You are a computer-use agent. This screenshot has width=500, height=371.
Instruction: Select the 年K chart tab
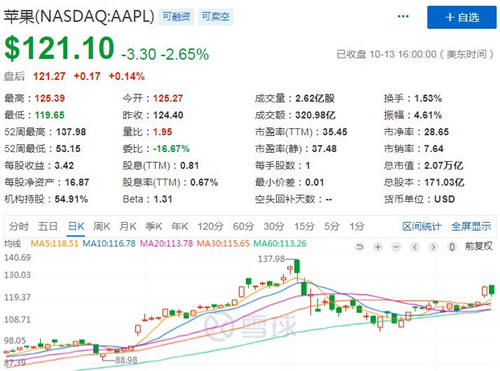pyautogui.click(x=180, y=227)
